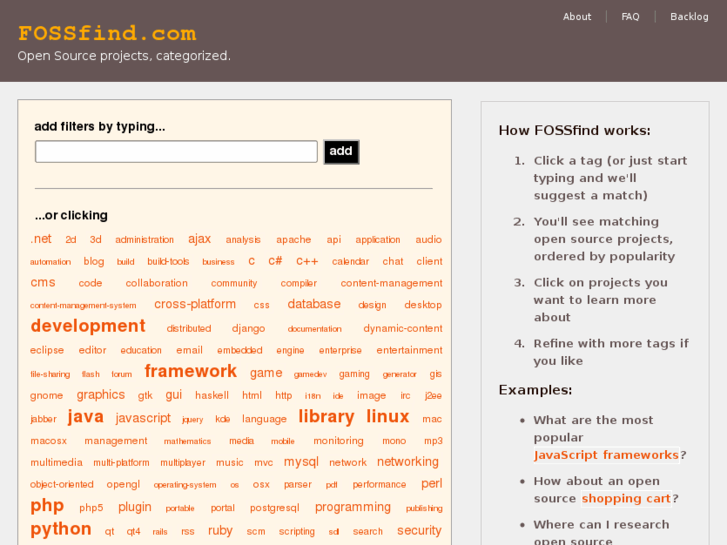Select the perl tag
727x545 pixels.
pyautogui.click(x=431, y=484)
